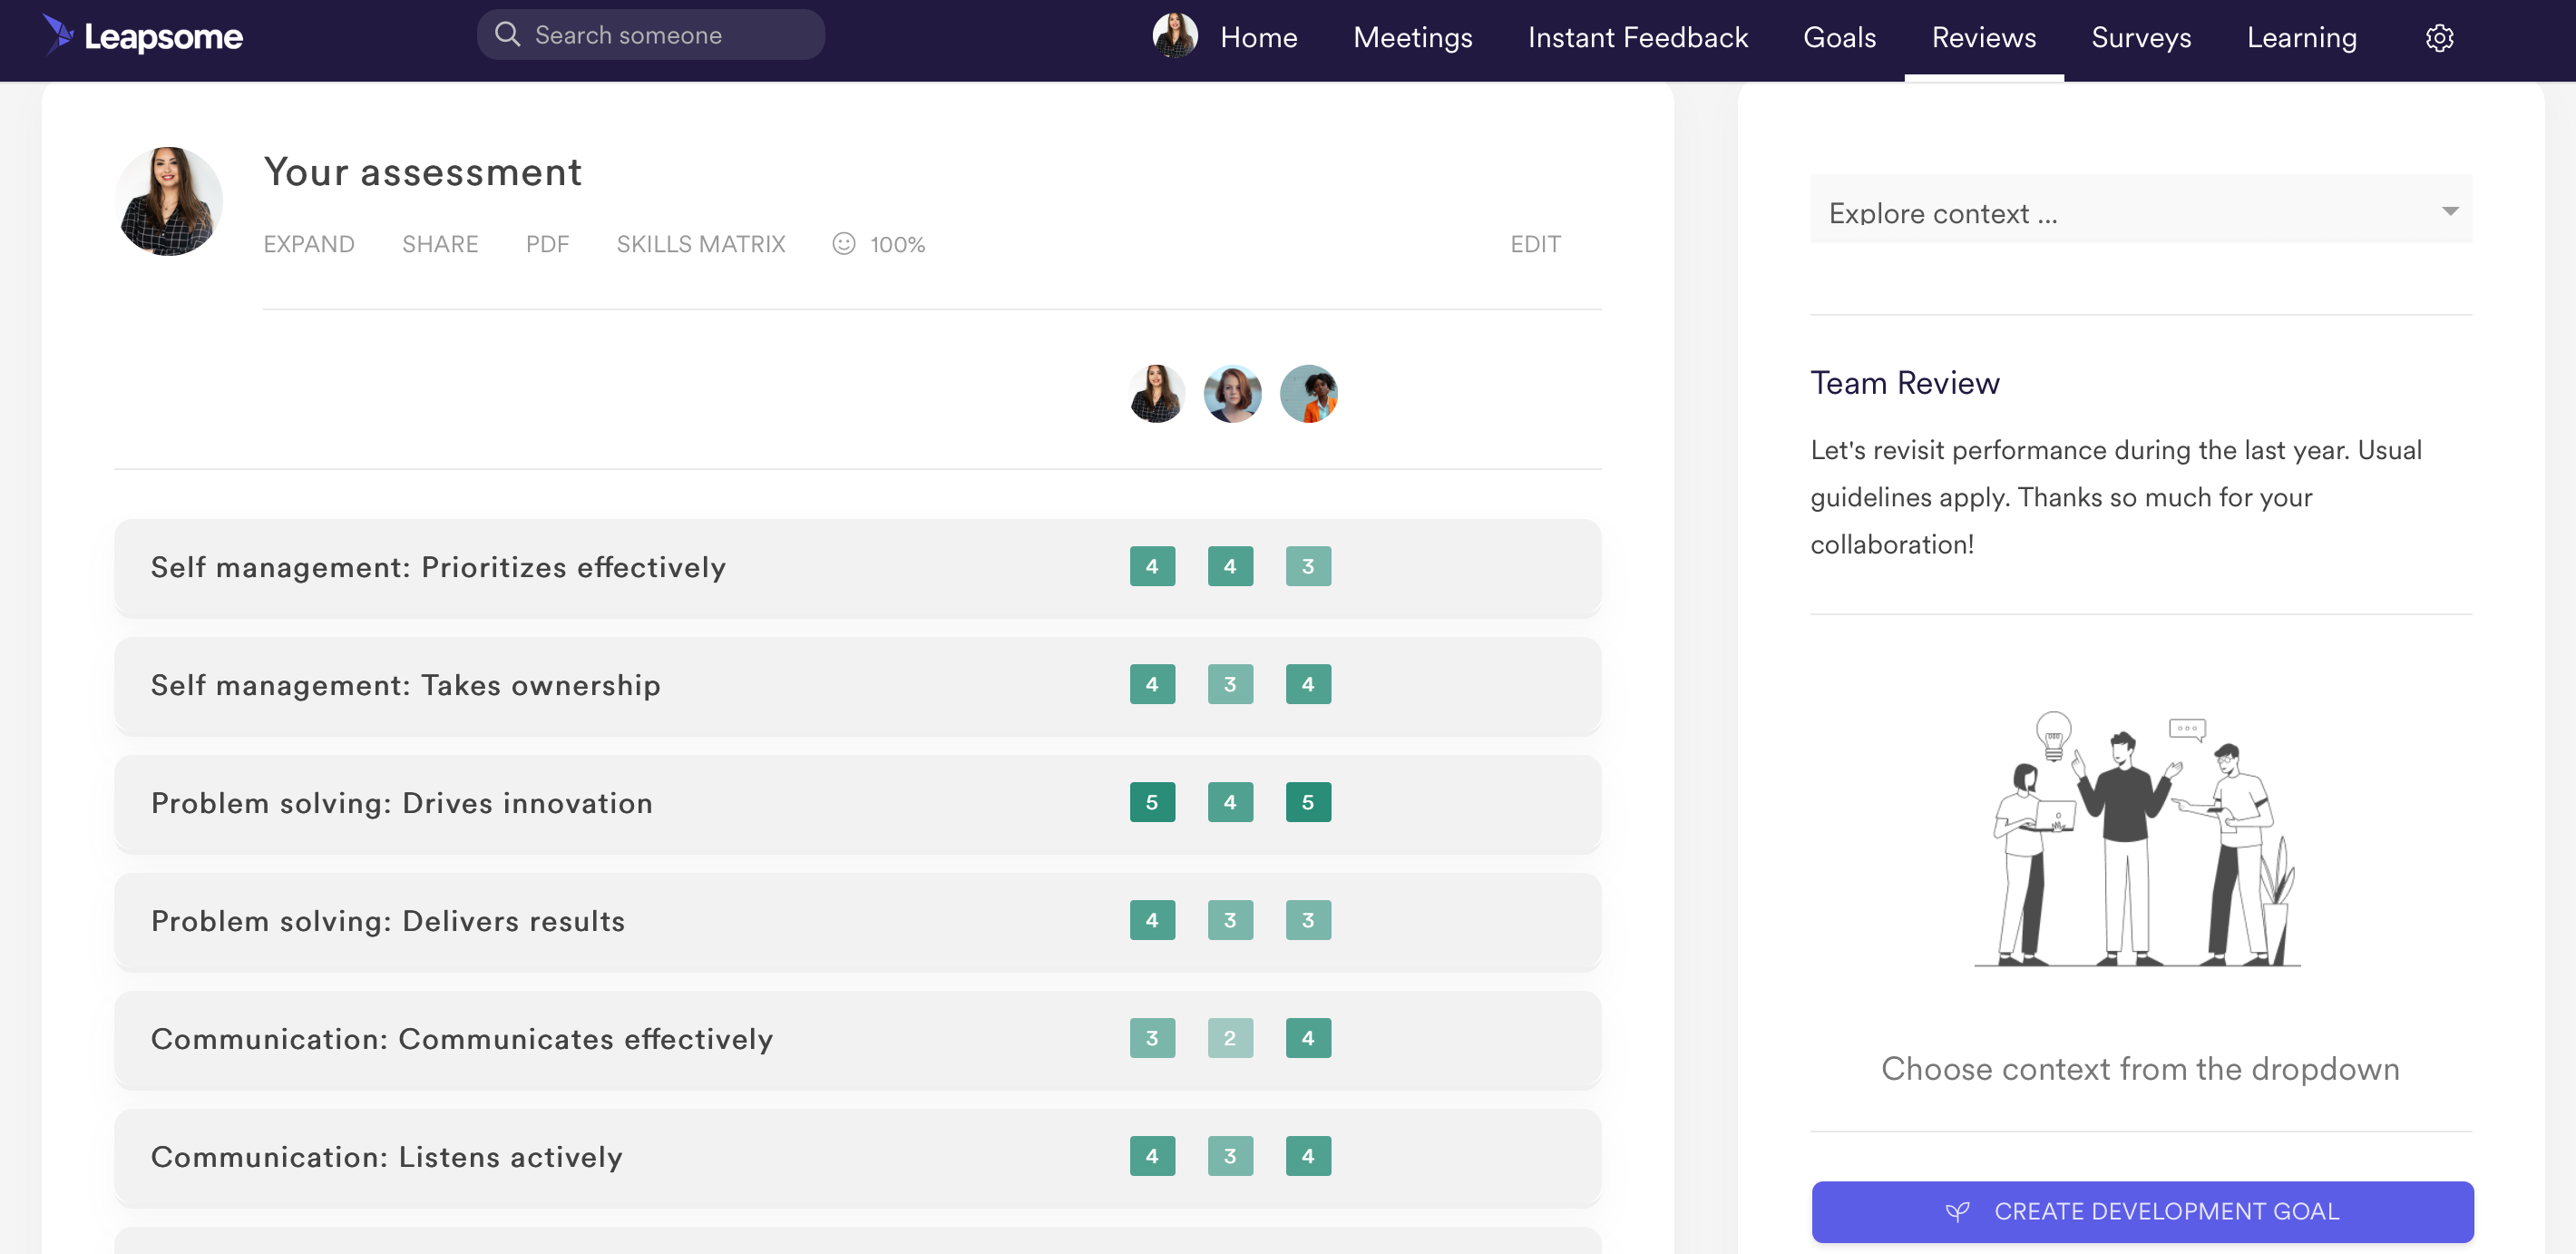Select second reviewer avatar with red hair
This screenshot has width=2576, height=1254.
click(1232, 394)
